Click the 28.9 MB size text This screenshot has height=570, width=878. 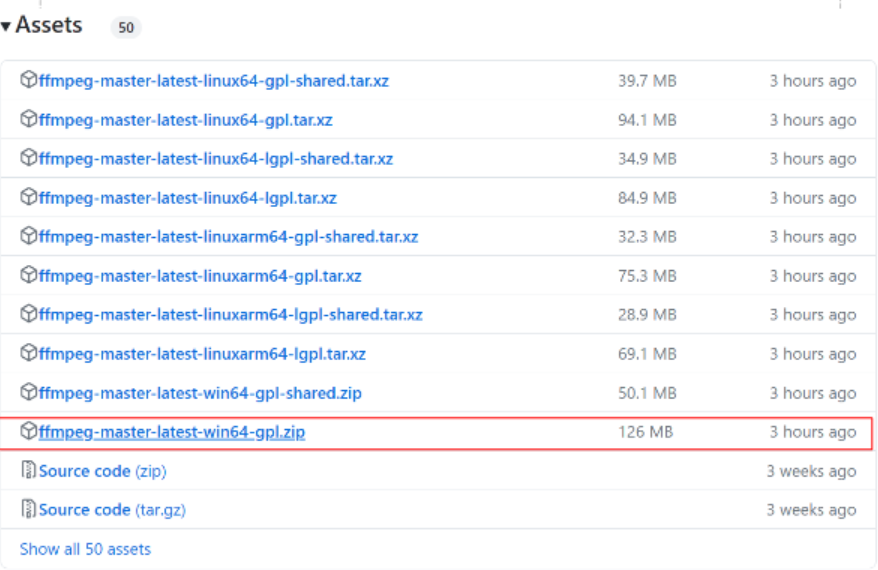(647, 315)
